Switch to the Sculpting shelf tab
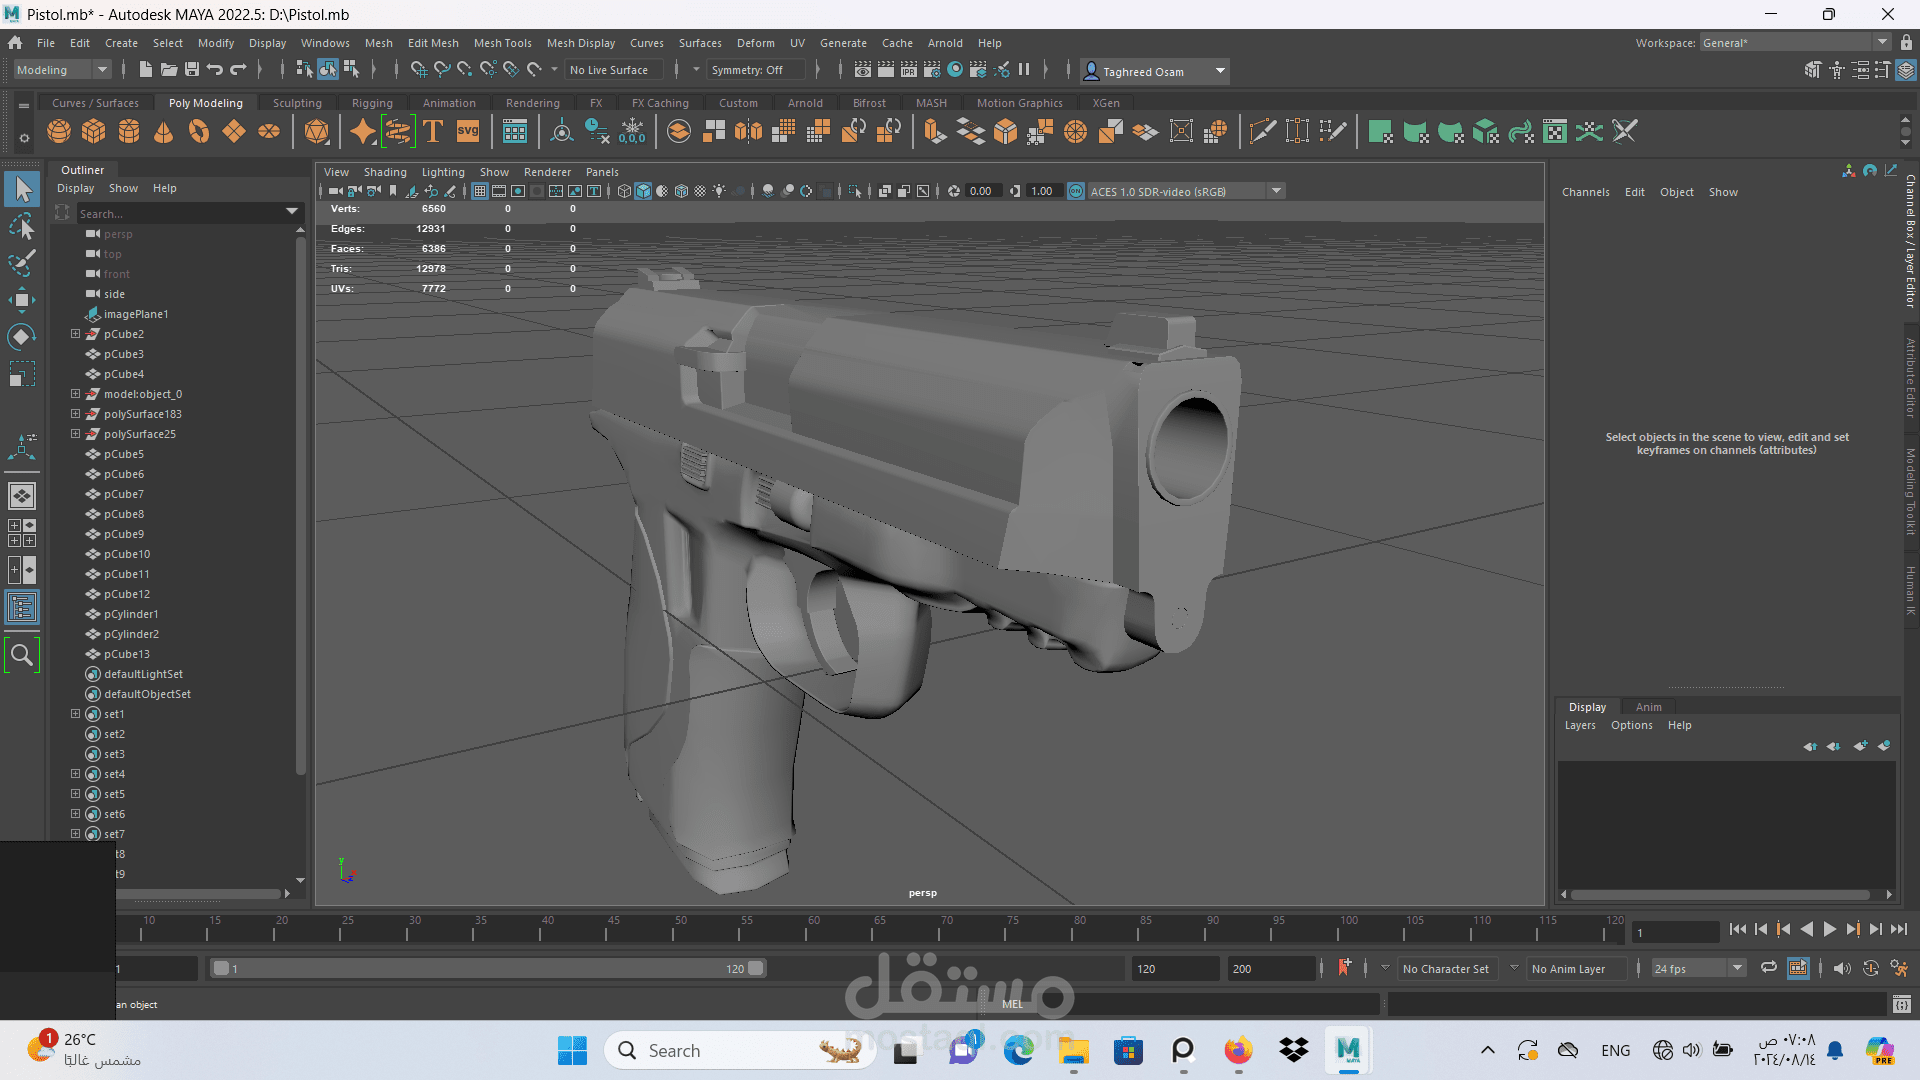This screenshot has width=1920, height=1080. click(297, 103)
